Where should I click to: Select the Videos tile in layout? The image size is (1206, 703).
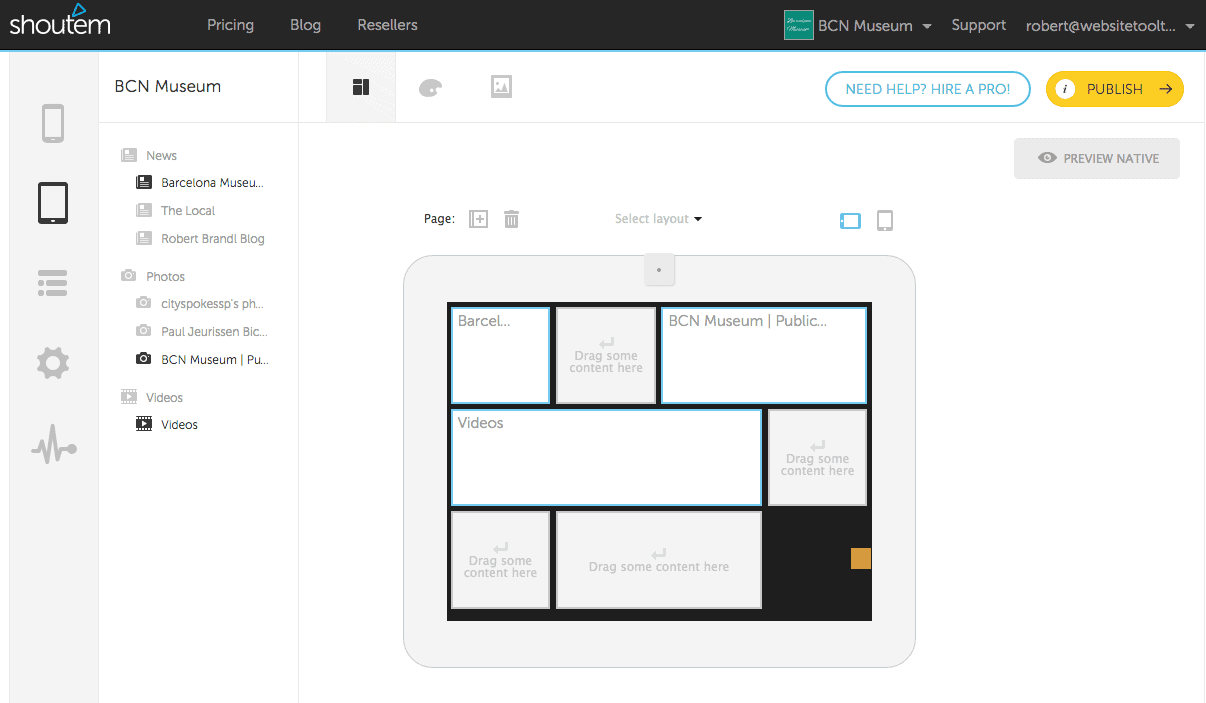point(606,458)
